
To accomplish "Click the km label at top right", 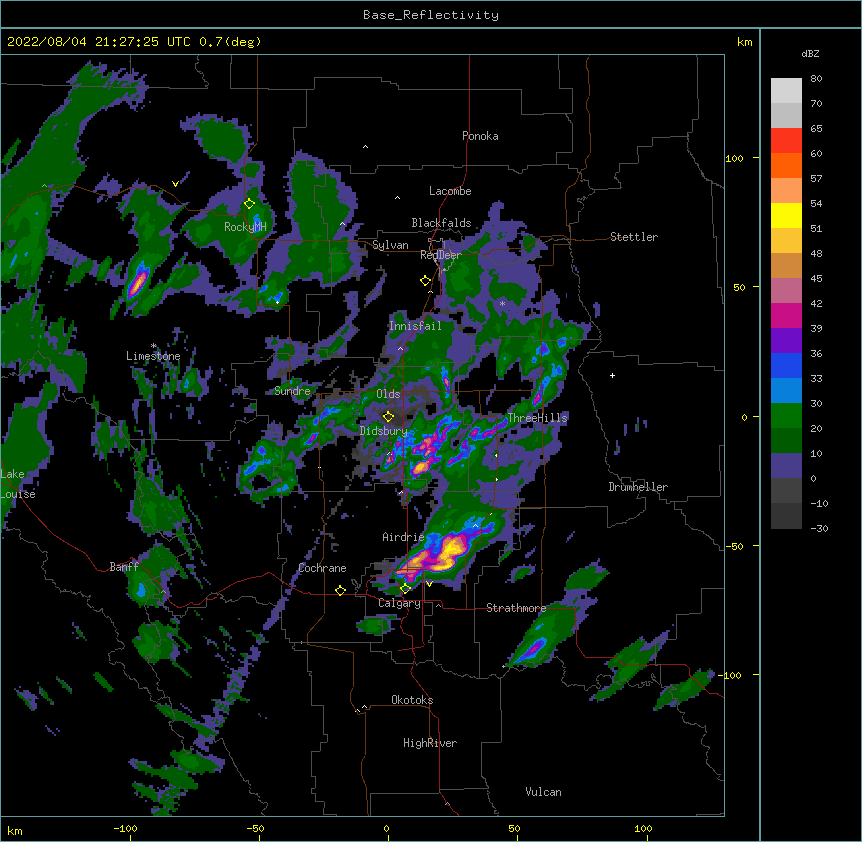I will [745, 42].
